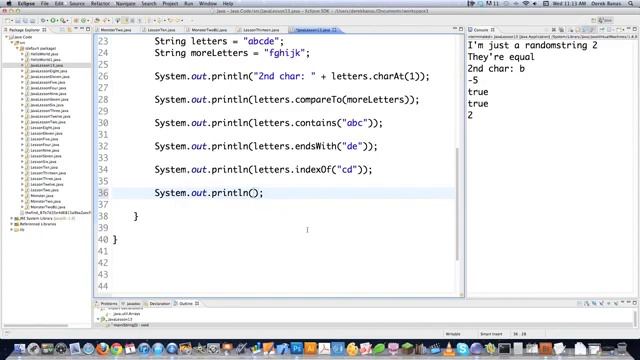Image resolution: width=640 pixels, height=360 pixels.
Task: Click the New toolbar icon
Action: click(8, 20)
